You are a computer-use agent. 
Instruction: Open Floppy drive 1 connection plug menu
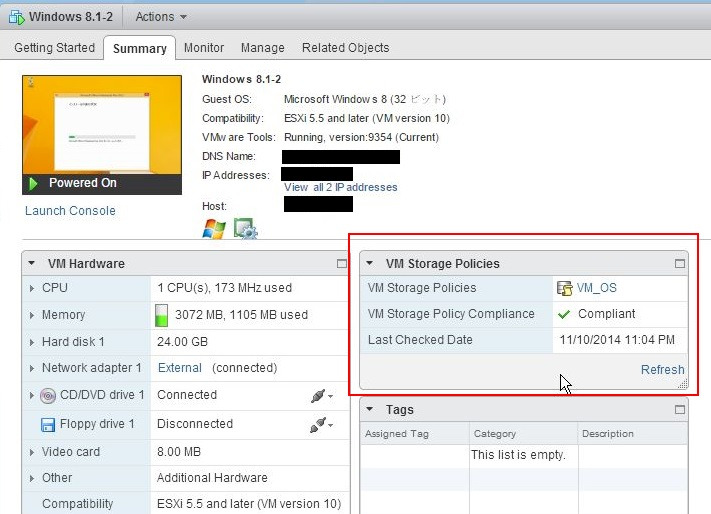[322, 425]
